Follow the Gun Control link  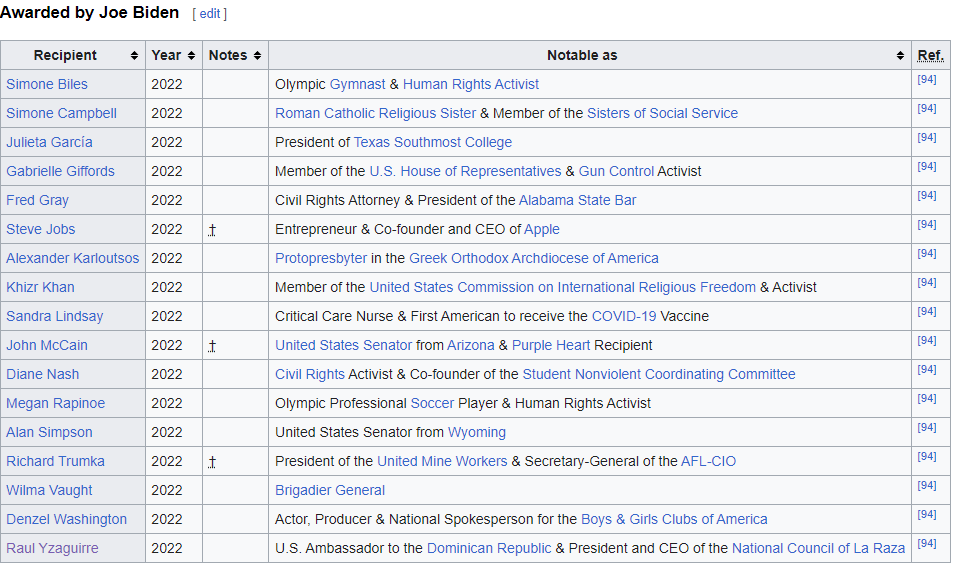pyautogui.click(x=616, y=171)
